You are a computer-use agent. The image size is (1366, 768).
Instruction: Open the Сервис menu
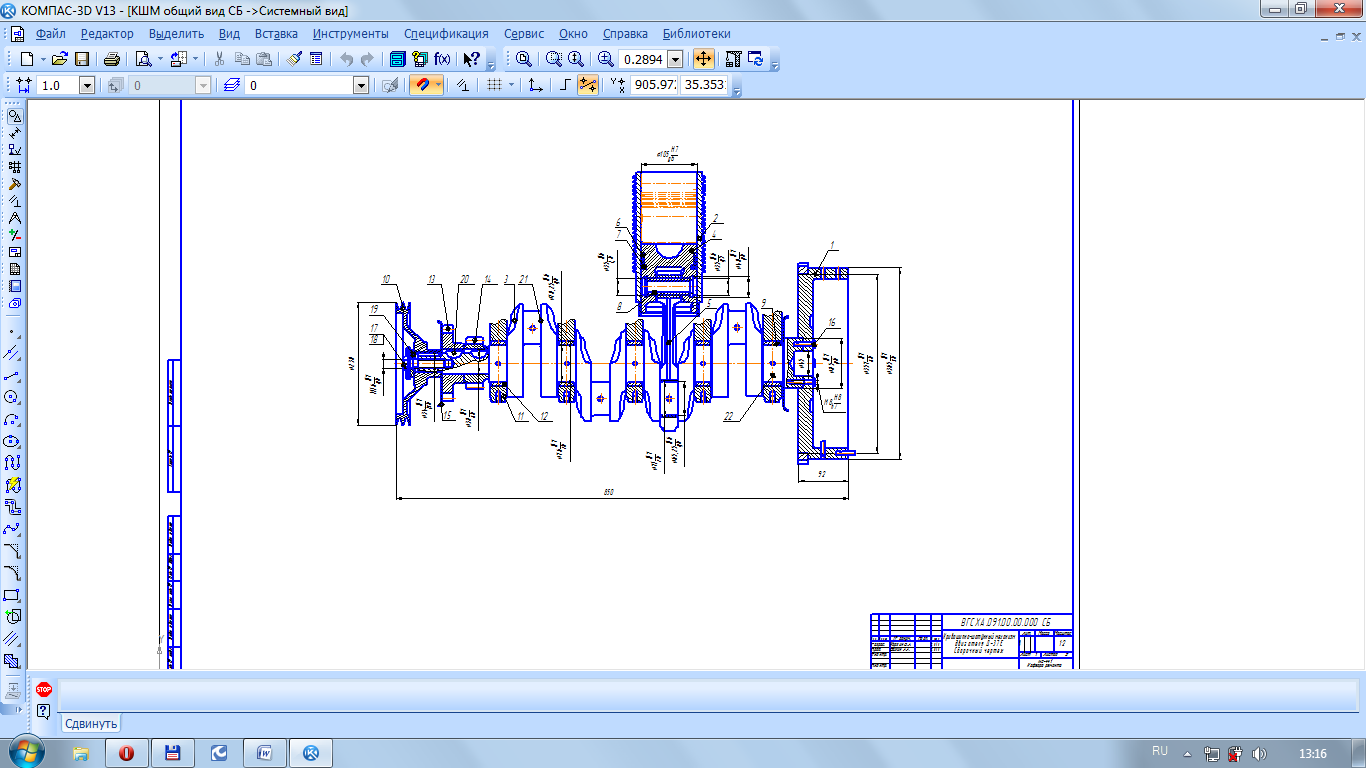pos(524,33)
